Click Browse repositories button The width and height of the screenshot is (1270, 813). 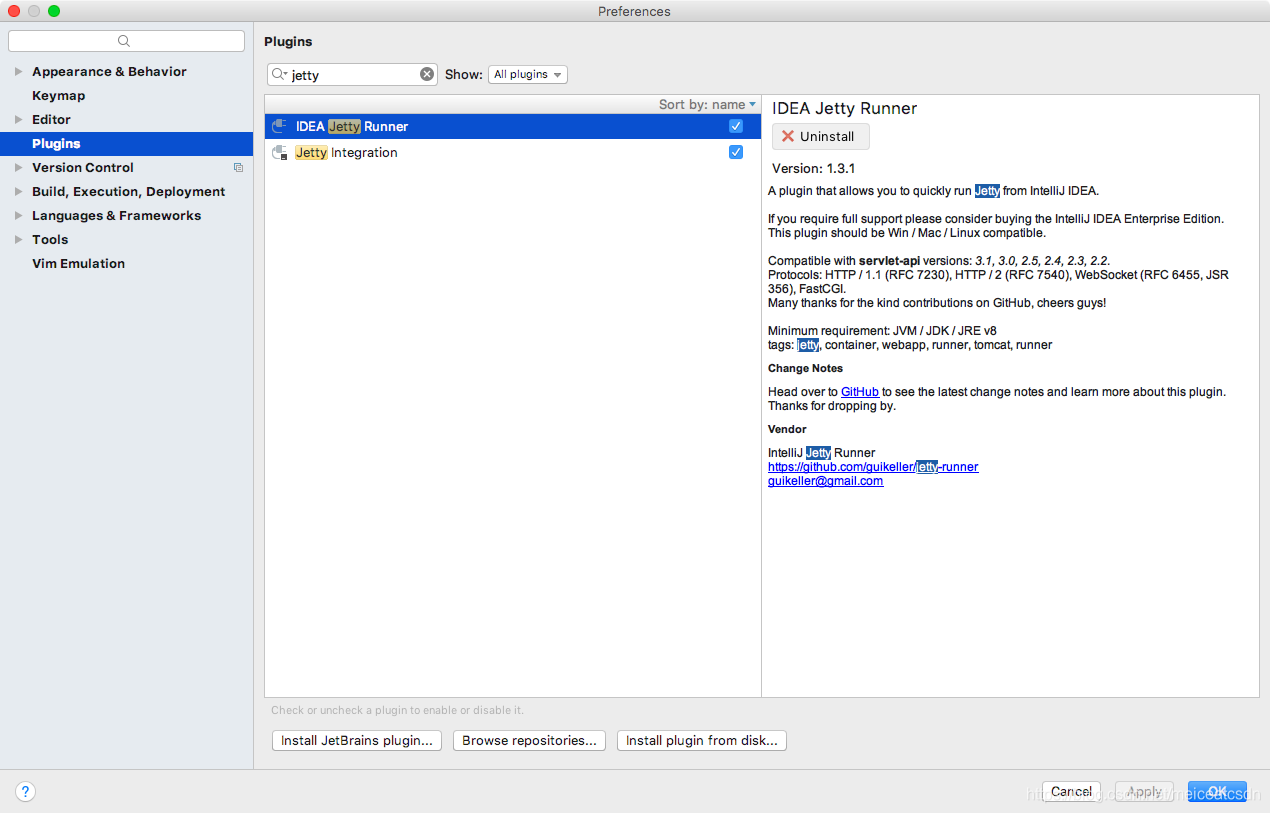click(529, 741)
